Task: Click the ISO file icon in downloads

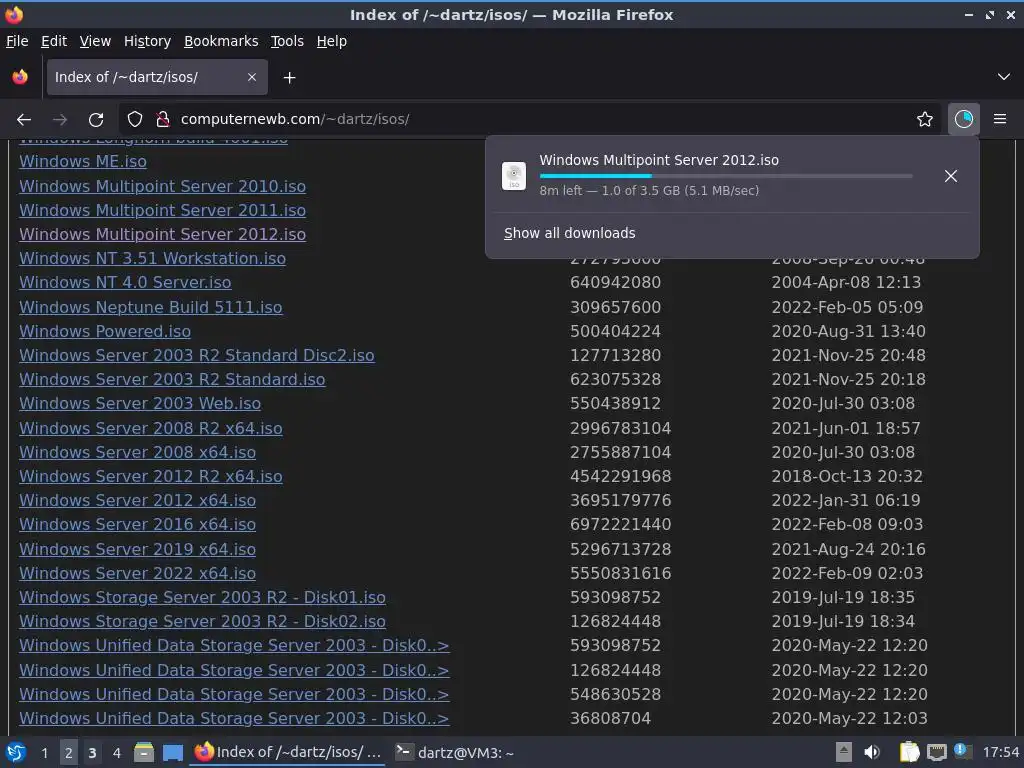Action: 514,176
